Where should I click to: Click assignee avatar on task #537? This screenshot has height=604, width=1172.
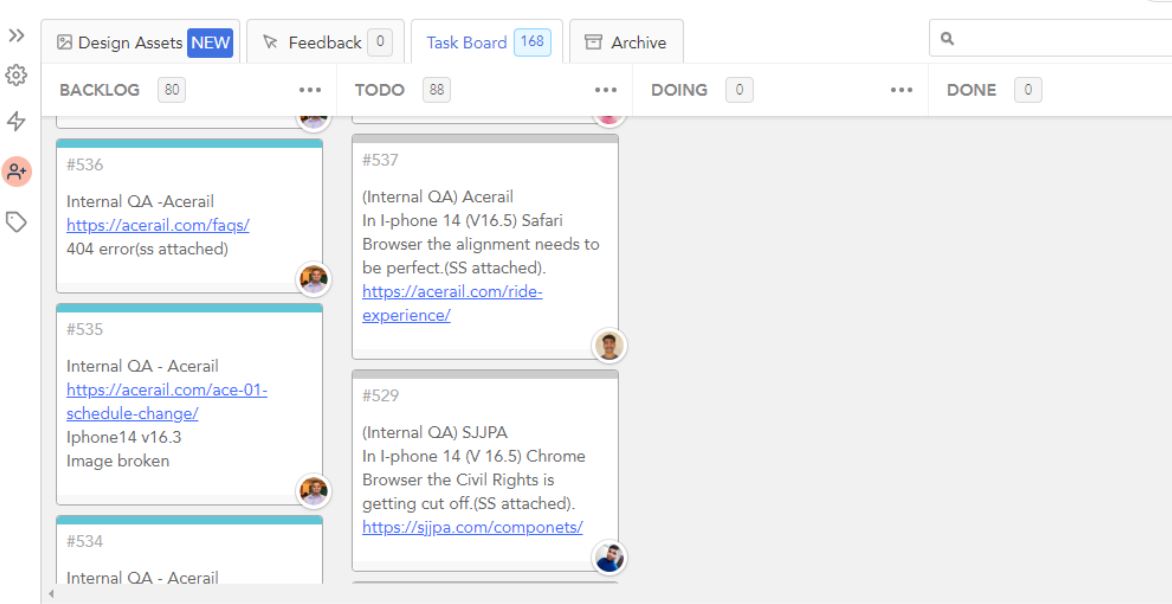coord(609,346)
